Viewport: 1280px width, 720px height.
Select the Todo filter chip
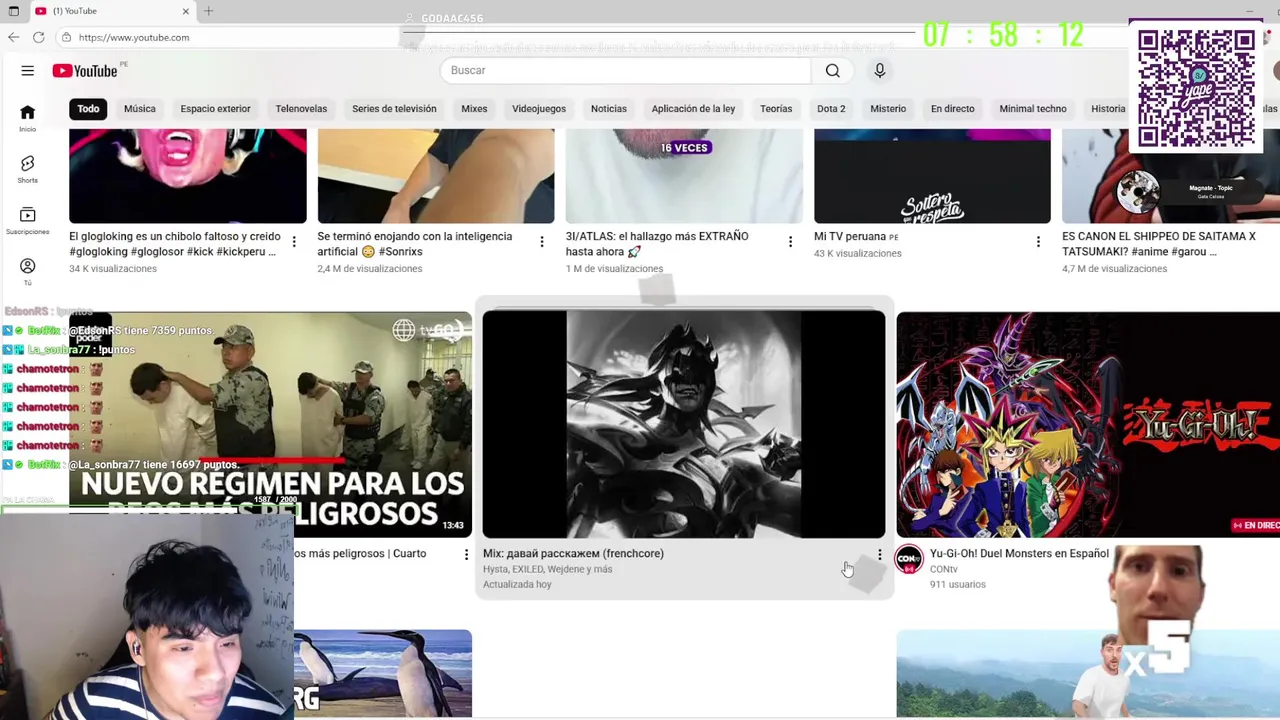pos(88,108)
